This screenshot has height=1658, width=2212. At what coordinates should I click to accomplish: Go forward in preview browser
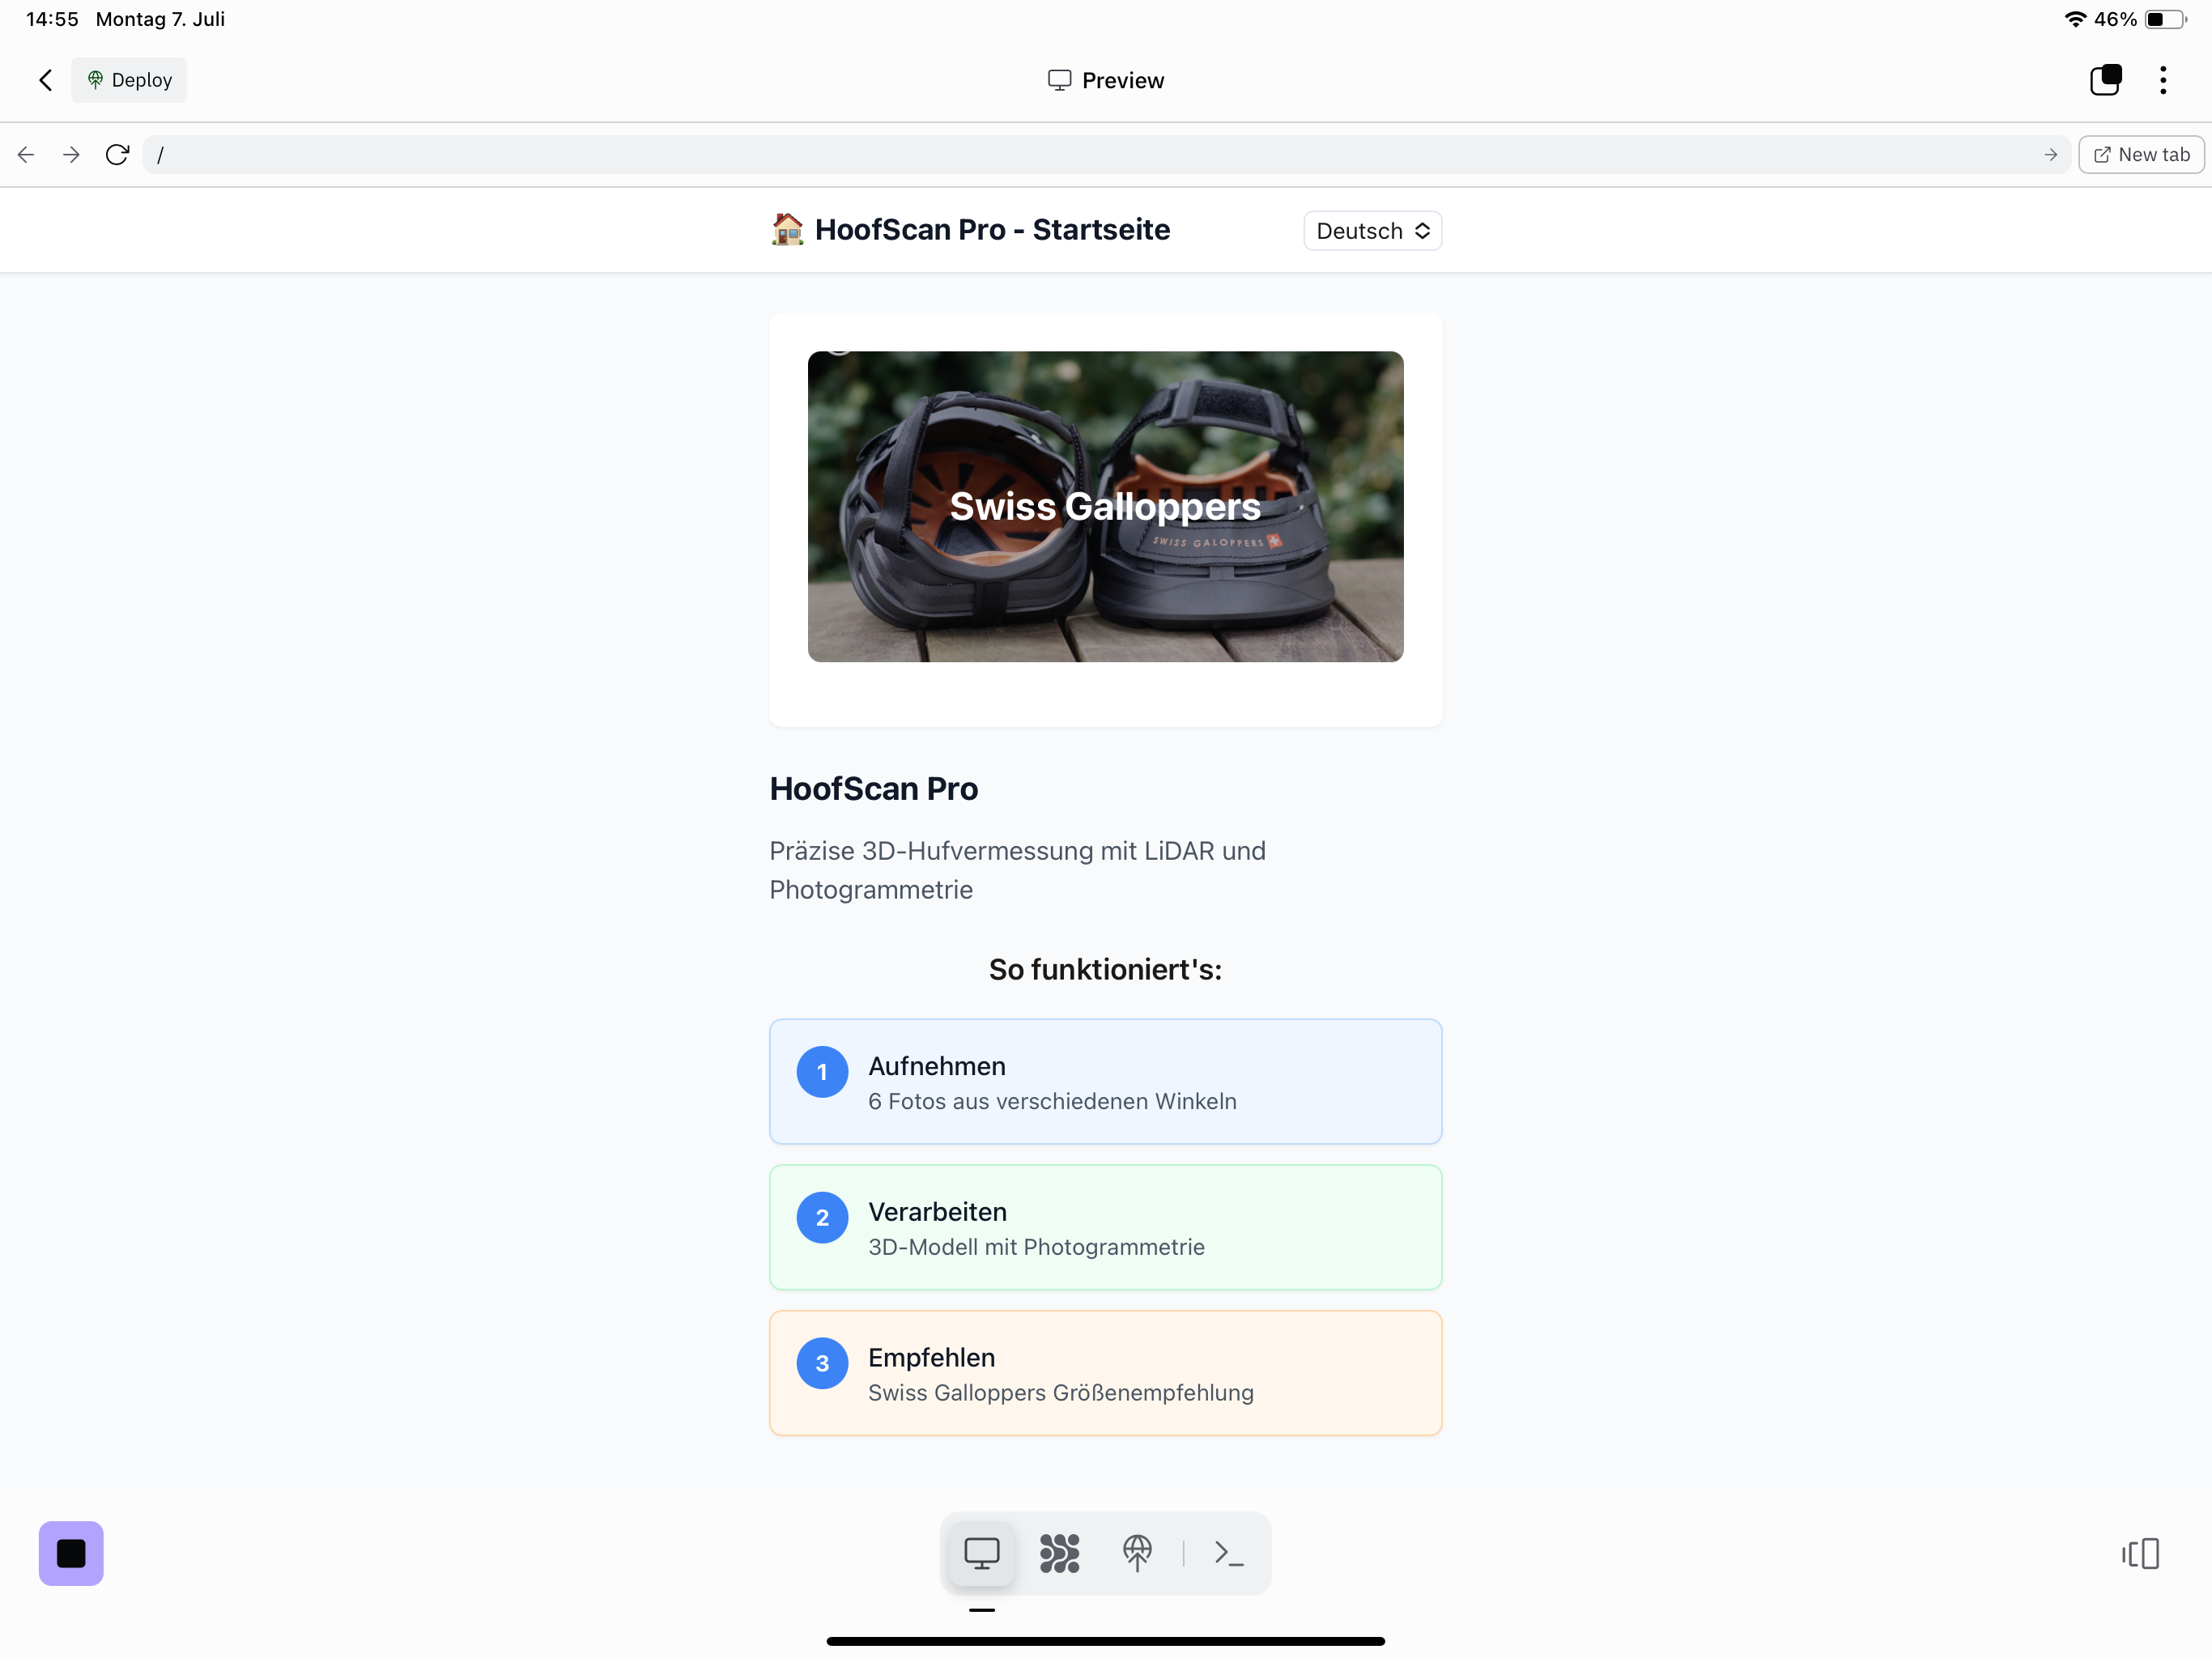[x=71, y=154]
